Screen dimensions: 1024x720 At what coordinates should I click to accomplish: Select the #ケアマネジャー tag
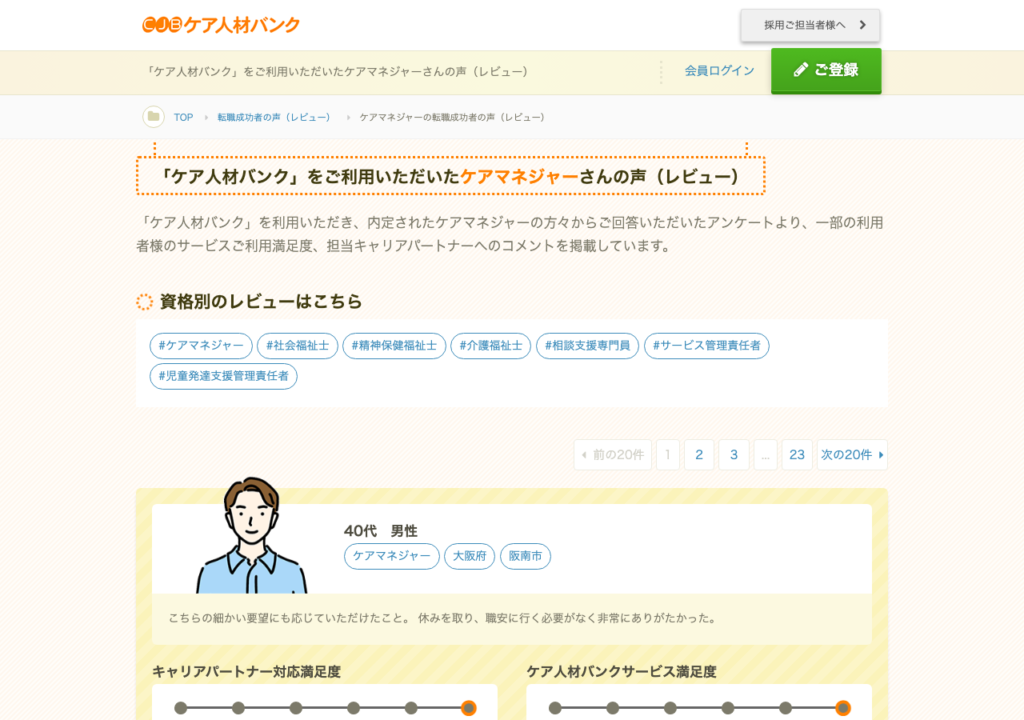[201, 346]
